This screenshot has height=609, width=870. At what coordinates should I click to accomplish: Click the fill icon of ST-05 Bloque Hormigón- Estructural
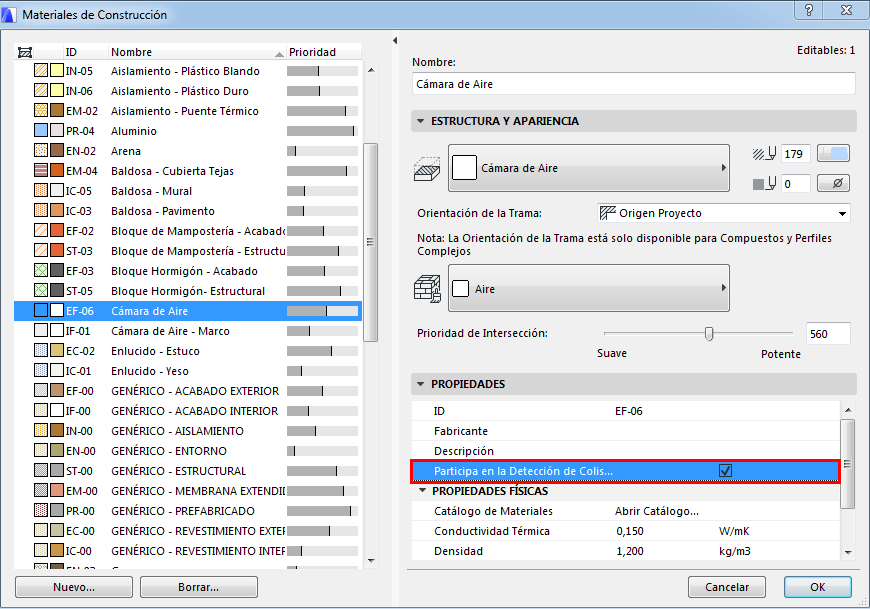point(41,291)
